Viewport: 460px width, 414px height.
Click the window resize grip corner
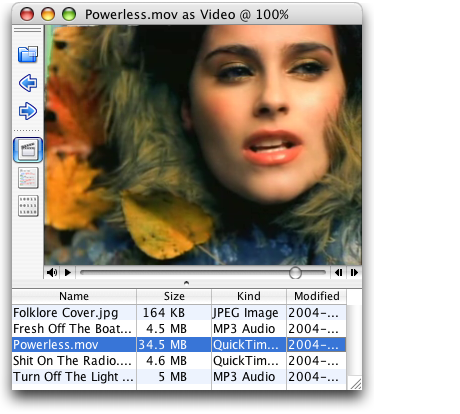point(356,383)
